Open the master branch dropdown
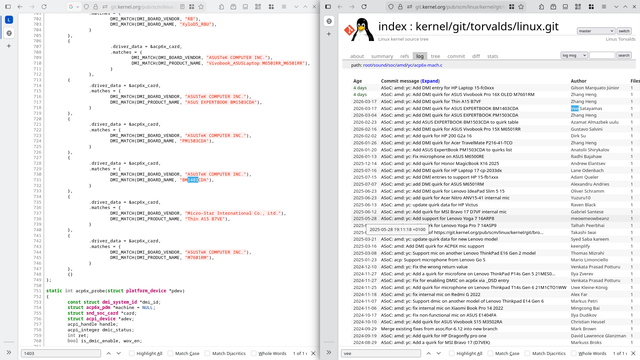The height and width of the screenshot is (360, 640). [x=596, y=31]
